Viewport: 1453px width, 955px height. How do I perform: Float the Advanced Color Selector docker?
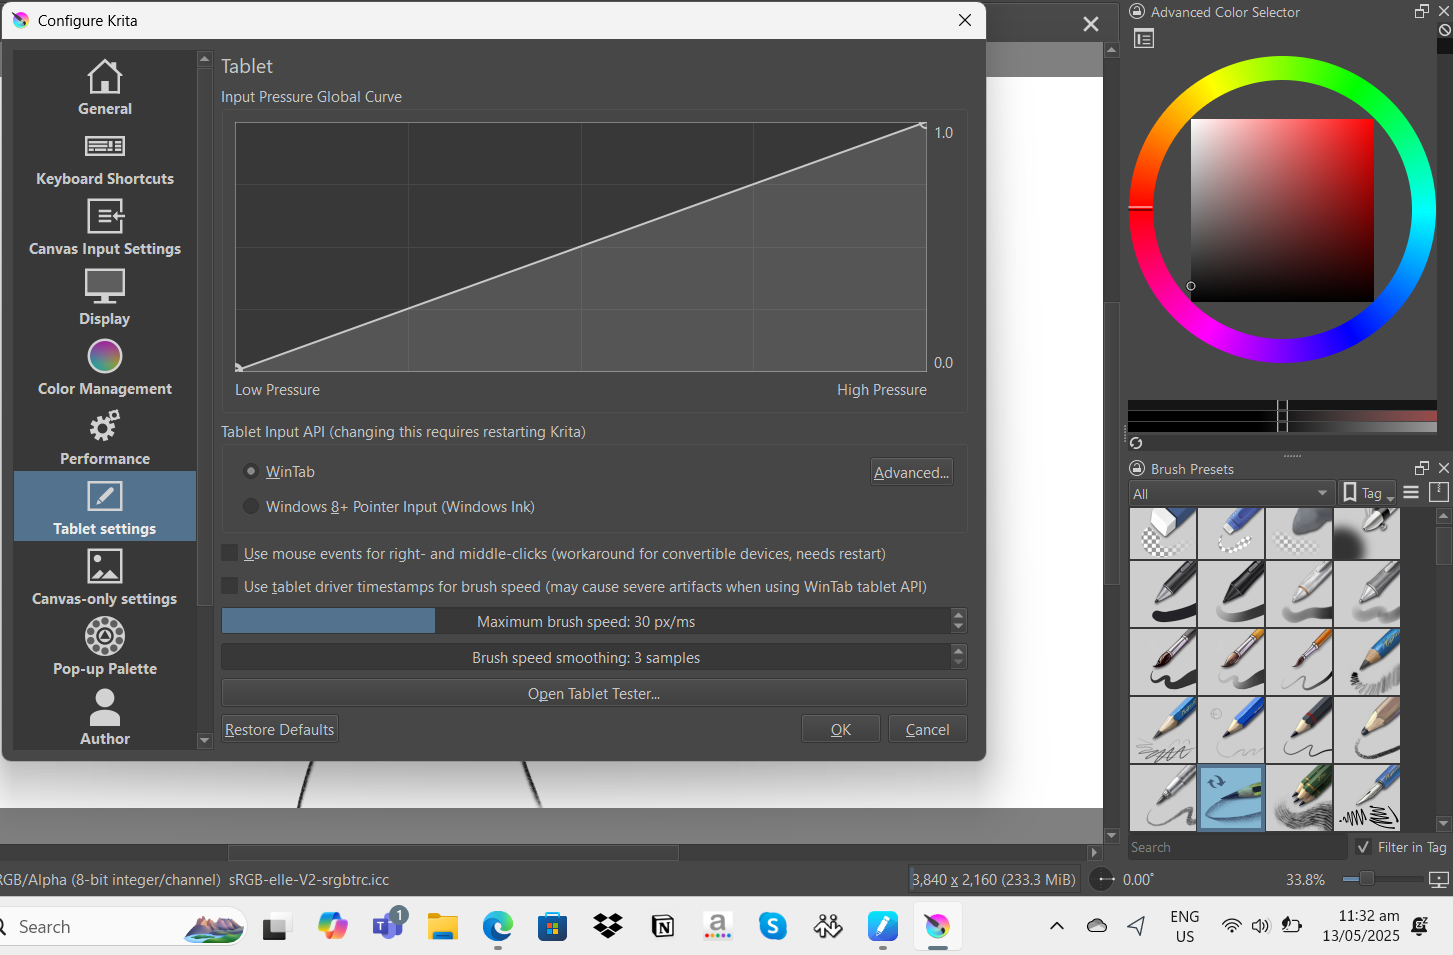[1422, 11]
